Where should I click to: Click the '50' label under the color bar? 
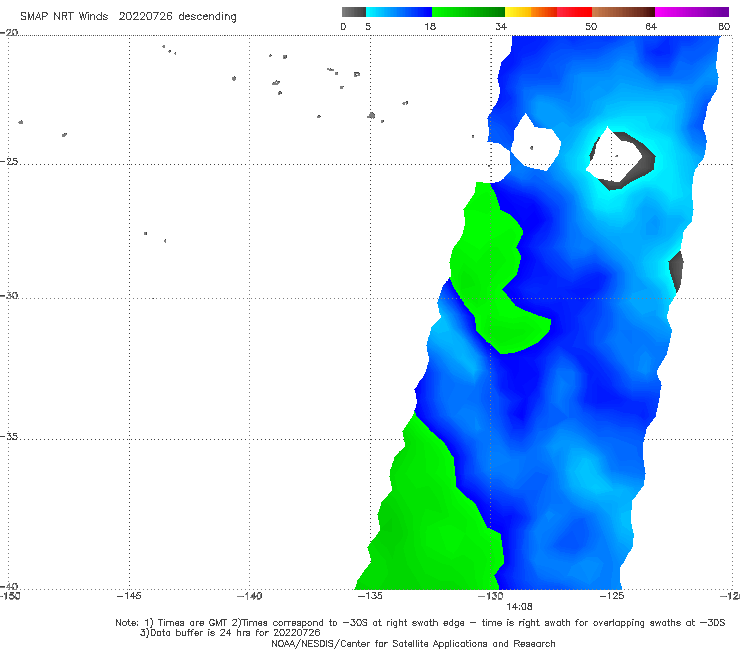coord(591,27)
